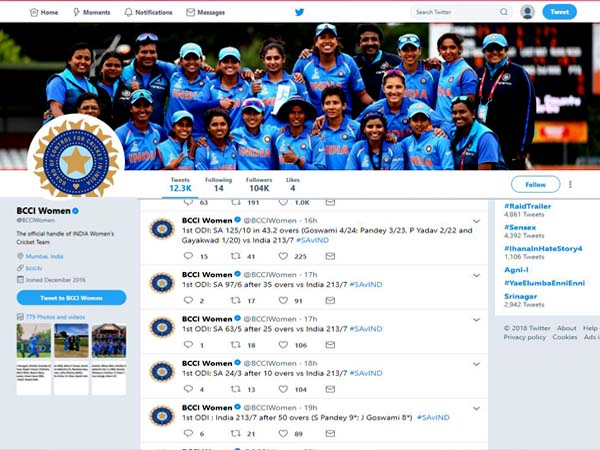The height and width of the screenshot is (450, 600).
Task: Go to Home in the top navigation
Action: (x=44, y=12)
